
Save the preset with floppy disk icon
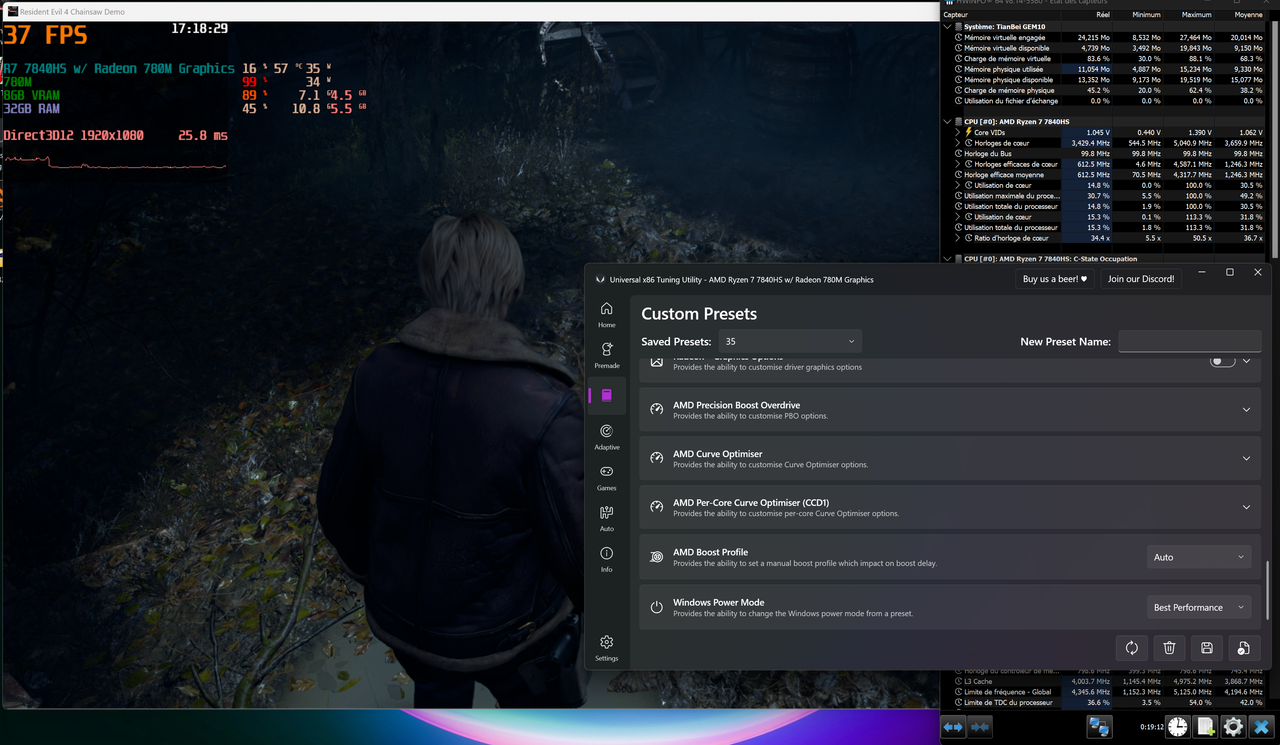click(x=1206, y=648)
